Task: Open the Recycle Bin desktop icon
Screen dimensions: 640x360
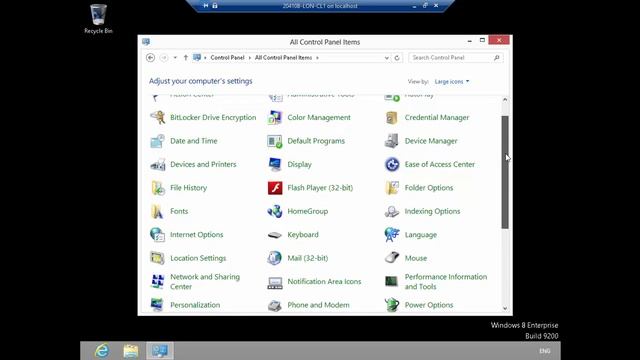Action: pos(98,18)
